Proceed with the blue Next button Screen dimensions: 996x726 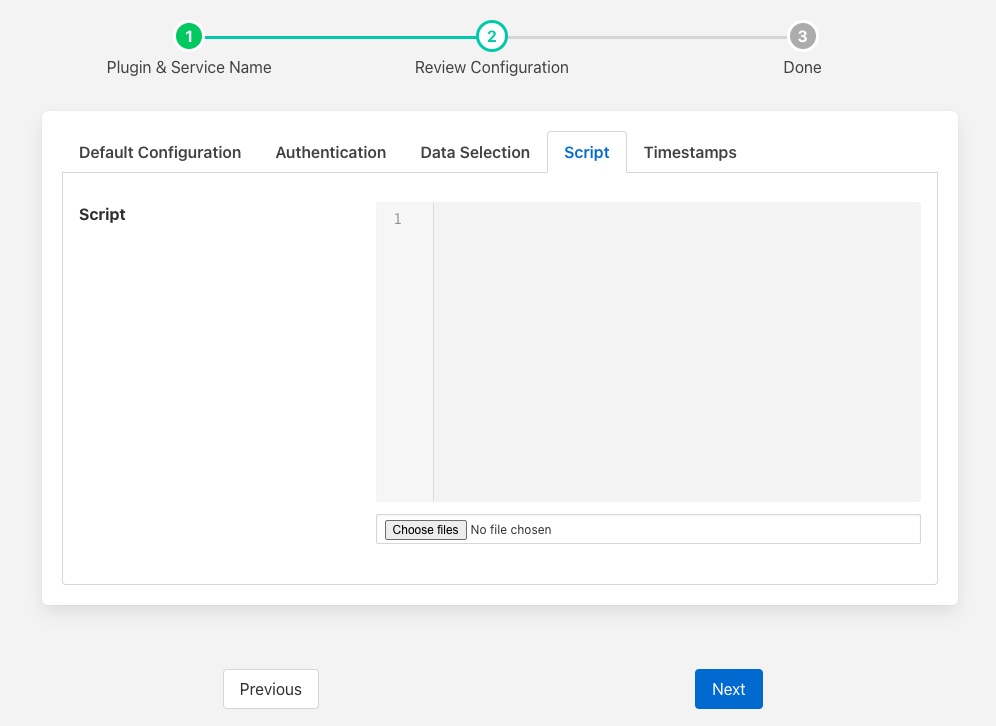tap(728, 689)
